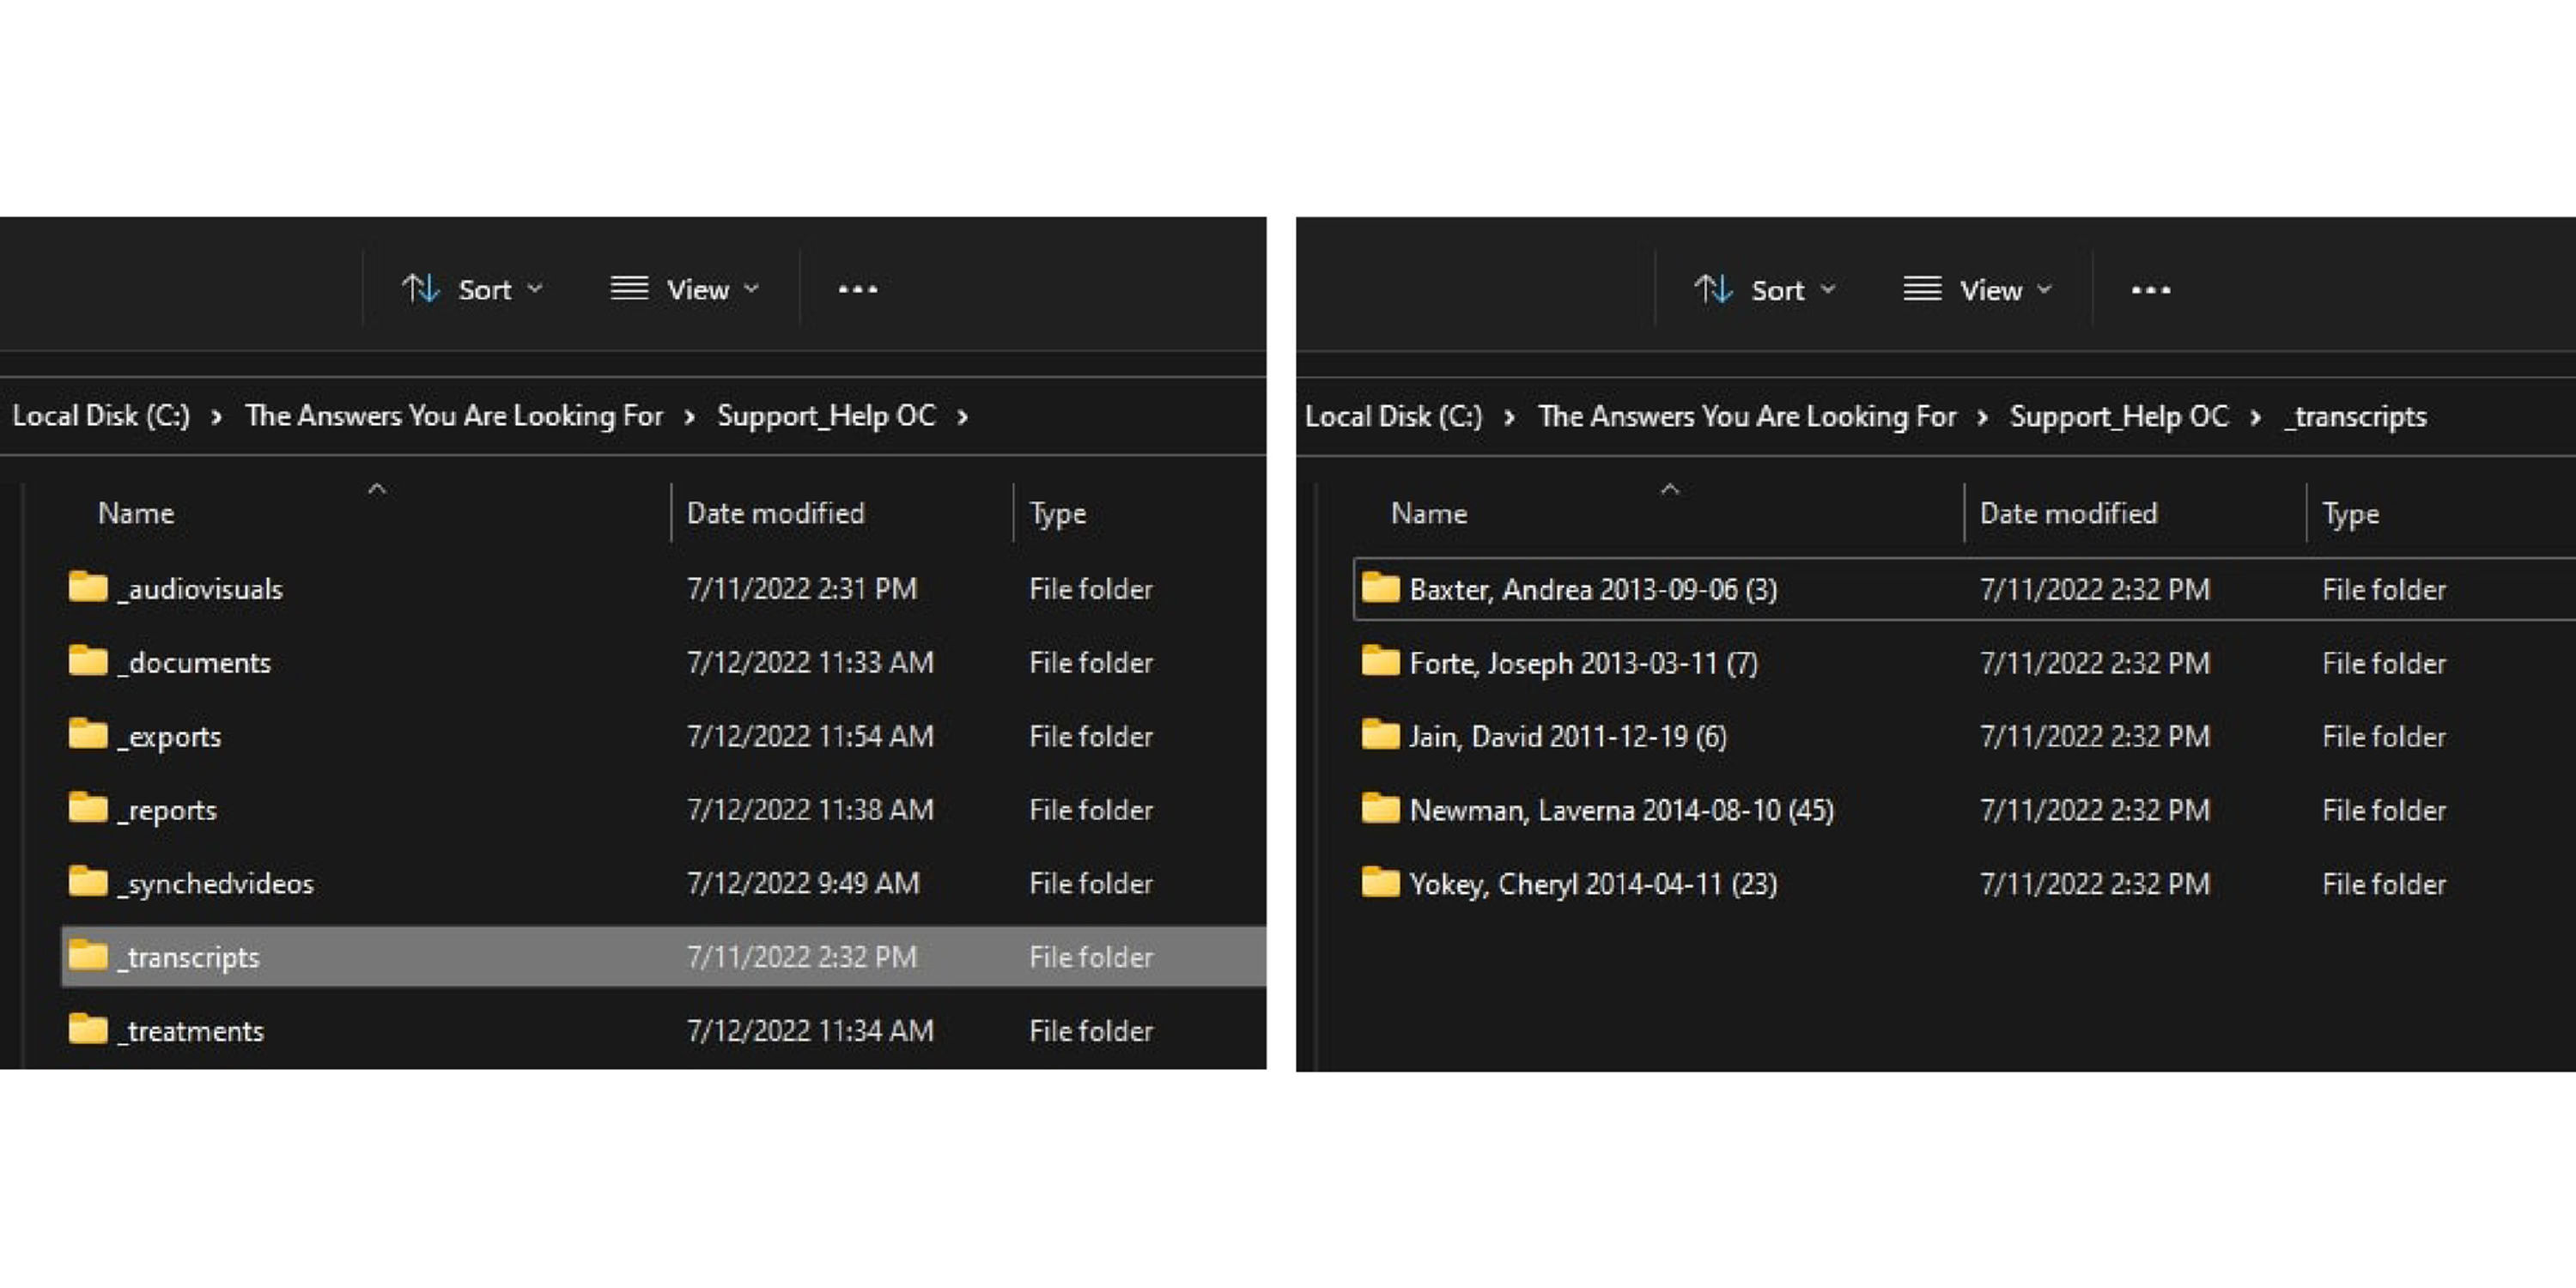Open the Sort dropdown in the left window
The width and height of the screenshot is (2576, 1288).
pyautogui.click(x=472, y=290)
